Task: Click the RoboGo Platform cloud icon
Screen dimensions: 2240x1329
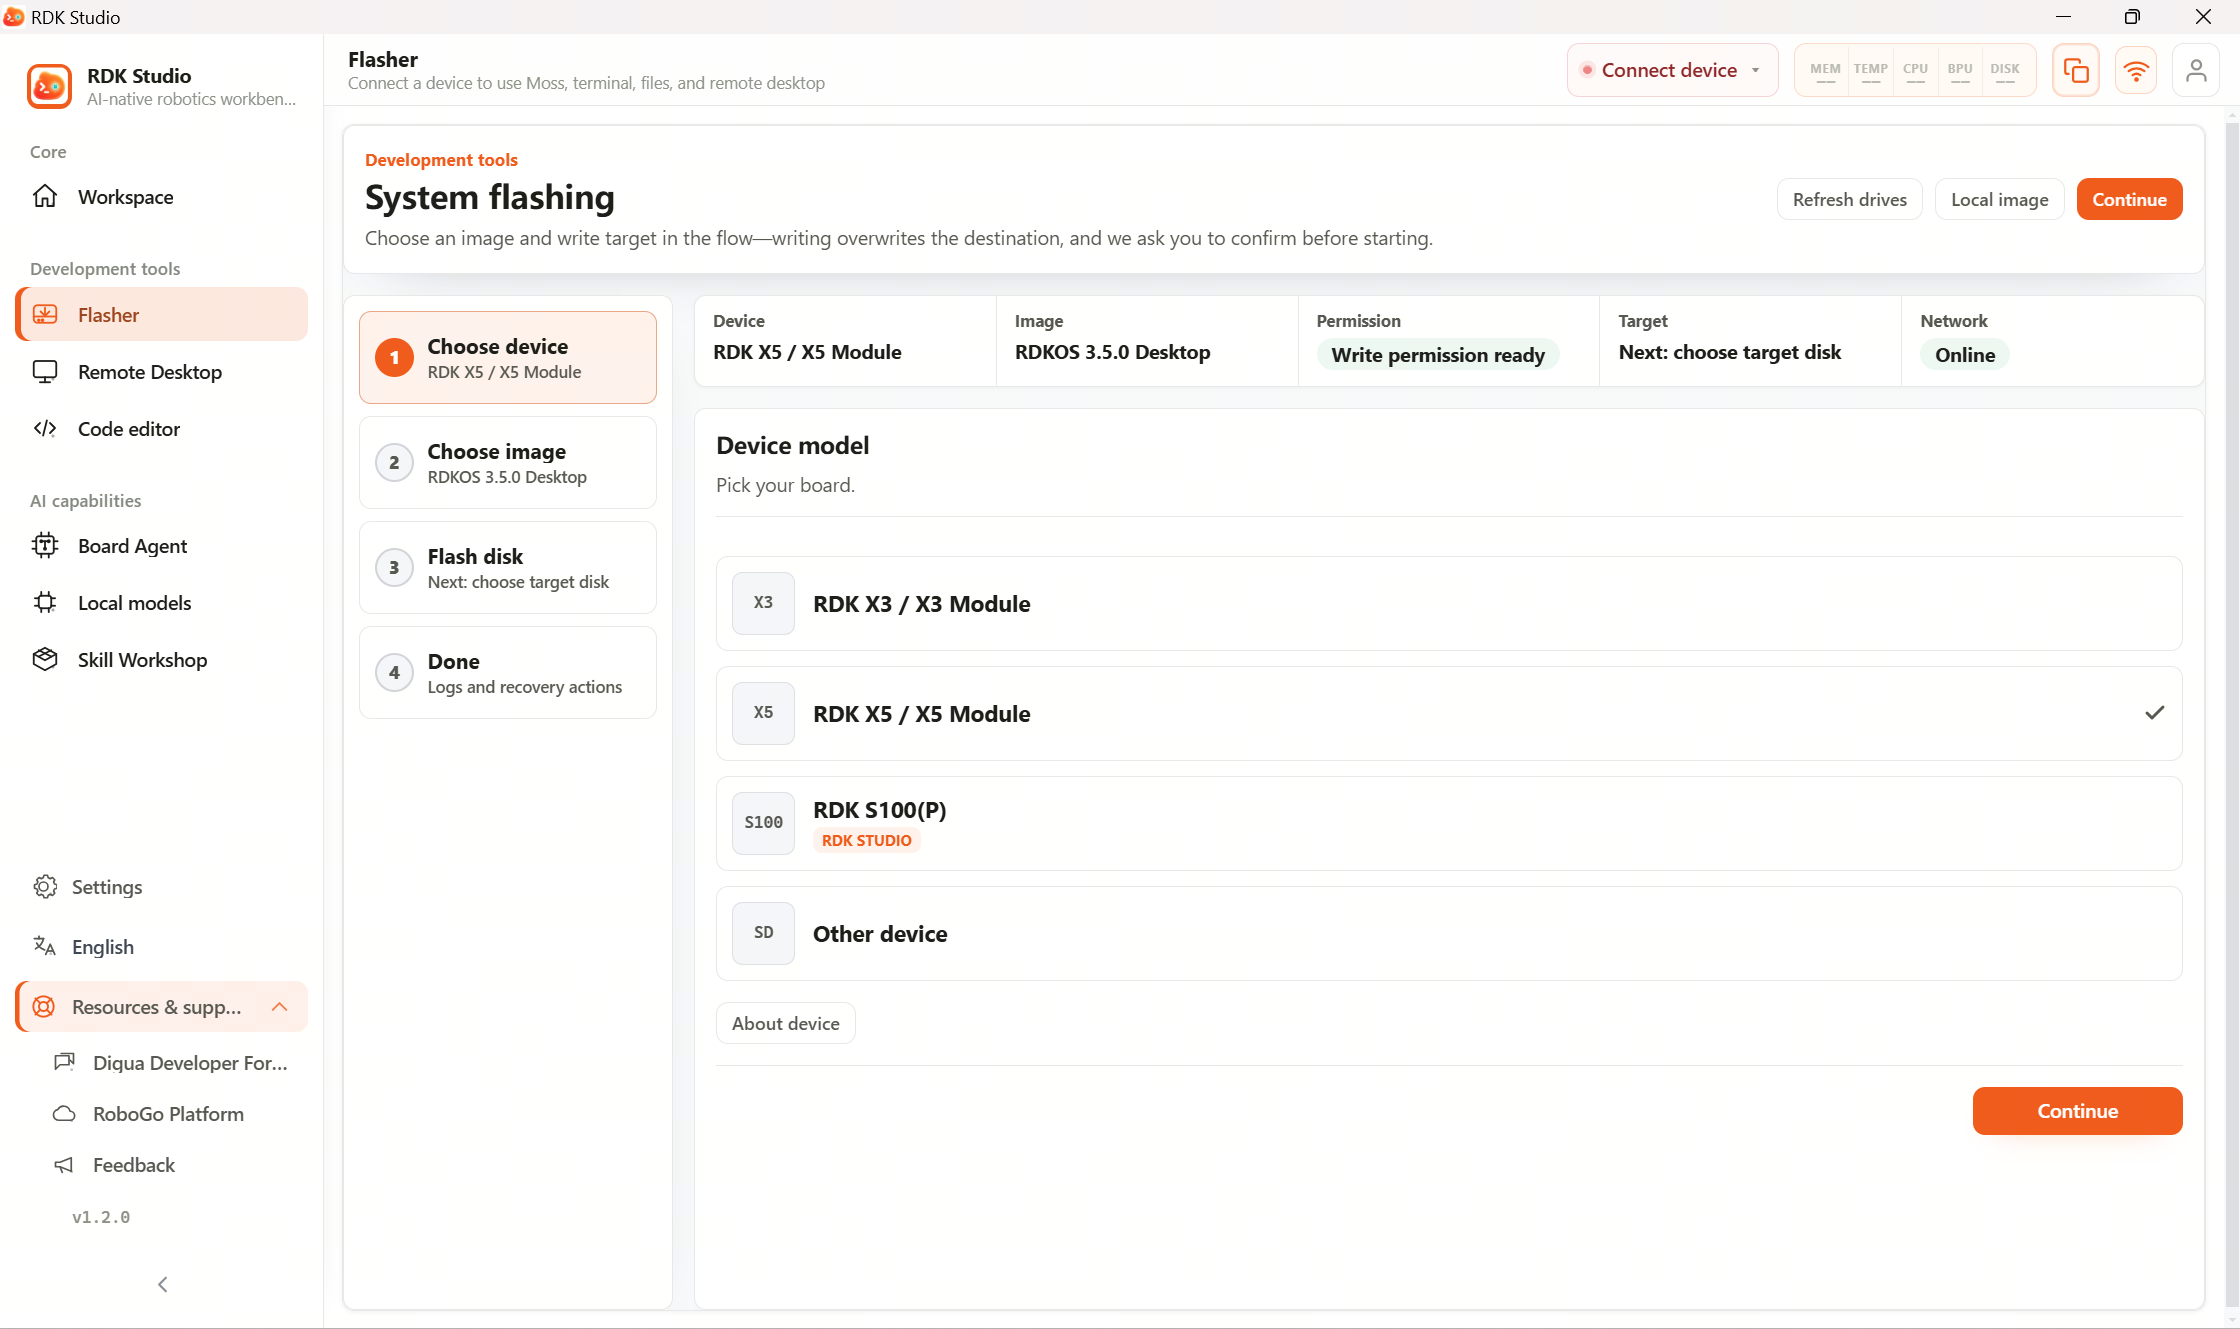Action: coord(65,1114)
